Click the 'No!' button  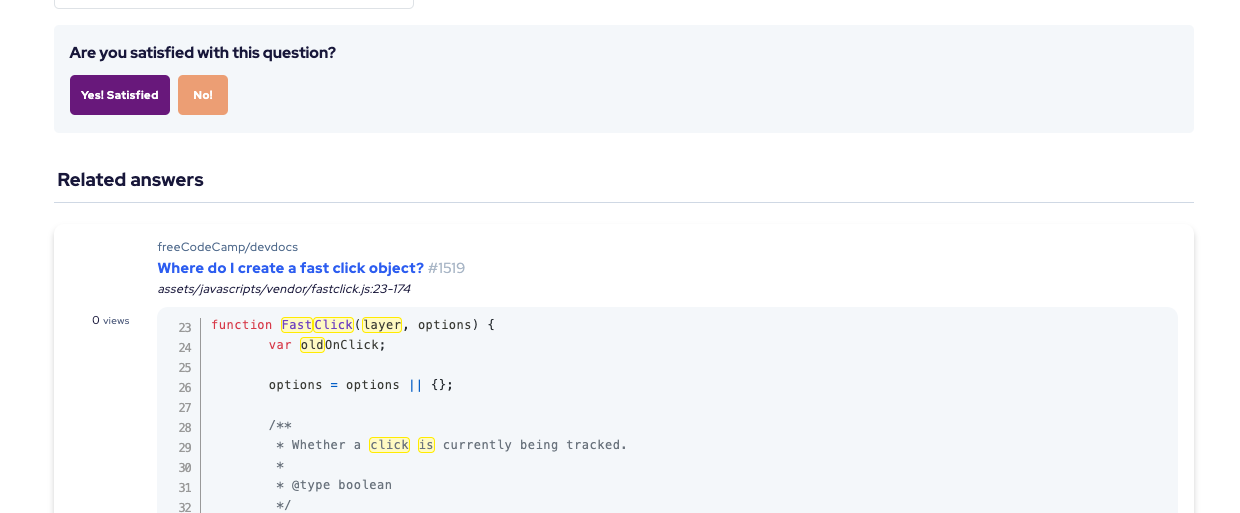tap(203, 95)
